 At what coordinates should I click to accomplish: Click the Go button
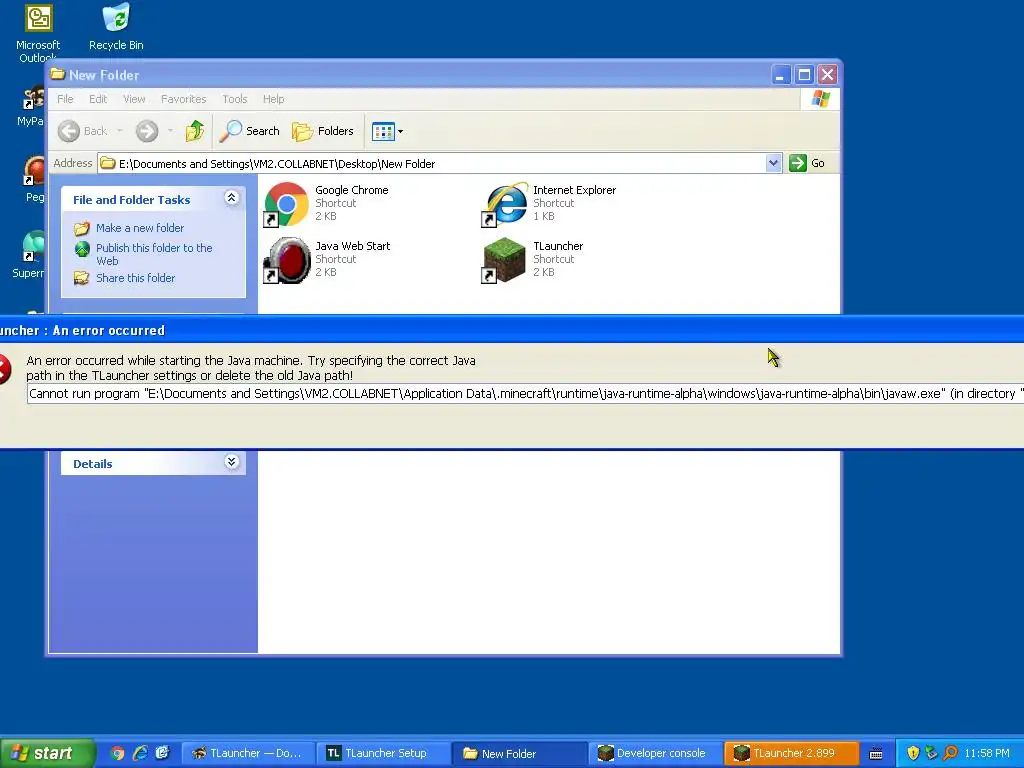pos(807,163)
